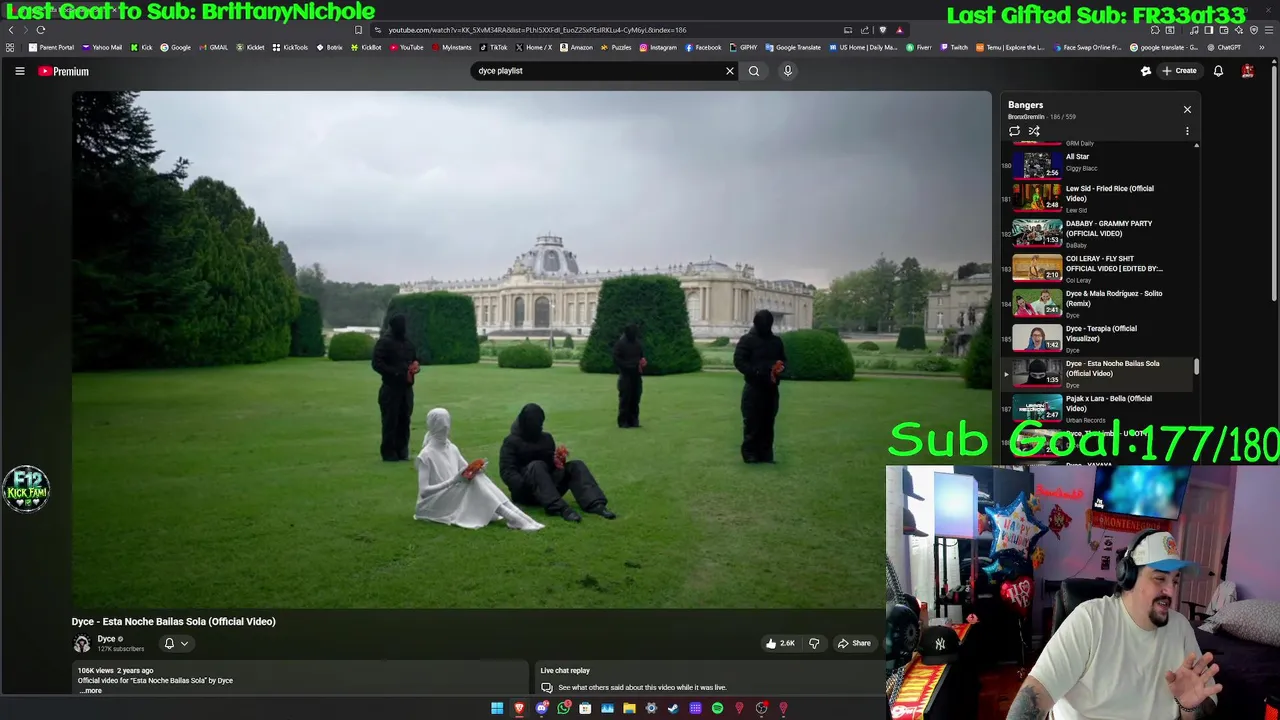This screenshot has height=720, width=1280.
Task: Open Steam from taskbar
Action: point(673,708)
